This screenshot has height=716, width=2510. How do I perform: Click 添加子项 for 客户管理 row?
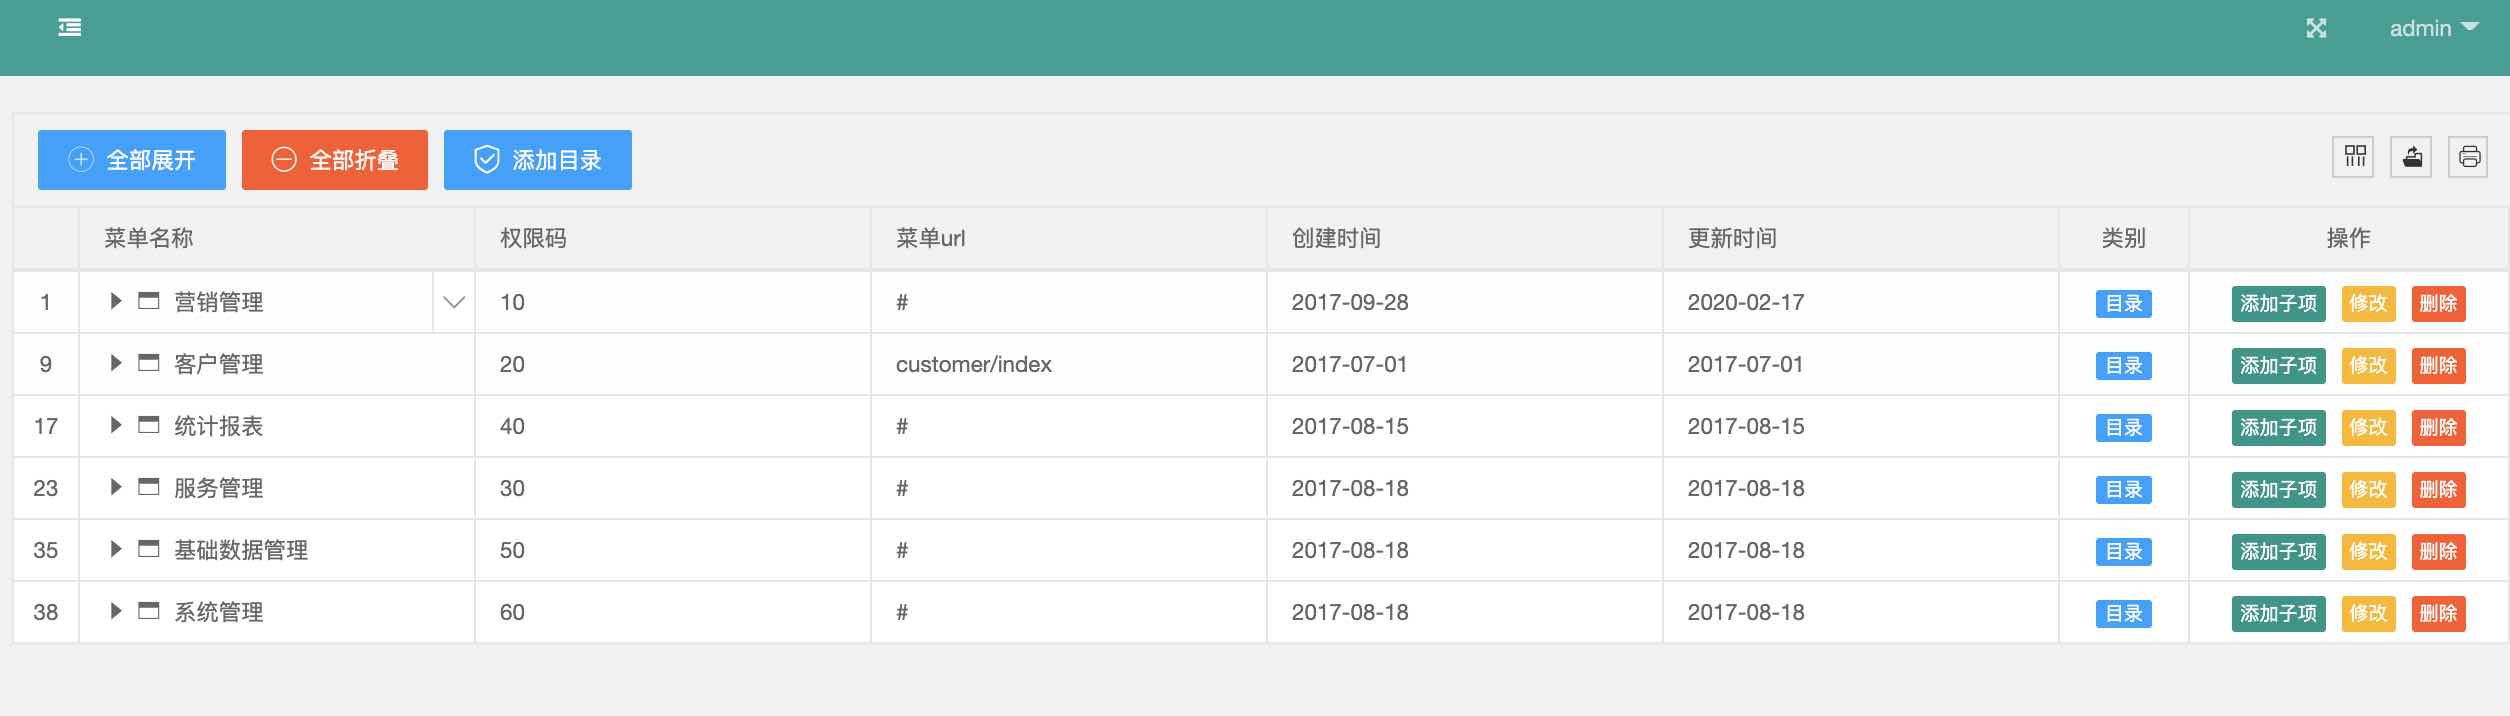[2279, 365]
